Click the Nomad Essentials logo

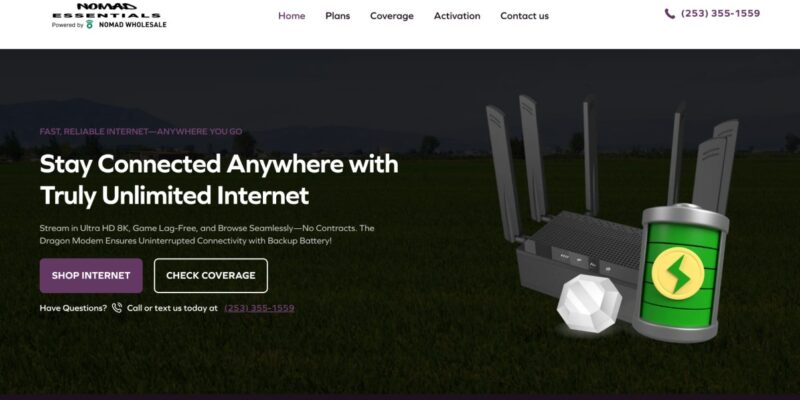click(x=109, y=15)
